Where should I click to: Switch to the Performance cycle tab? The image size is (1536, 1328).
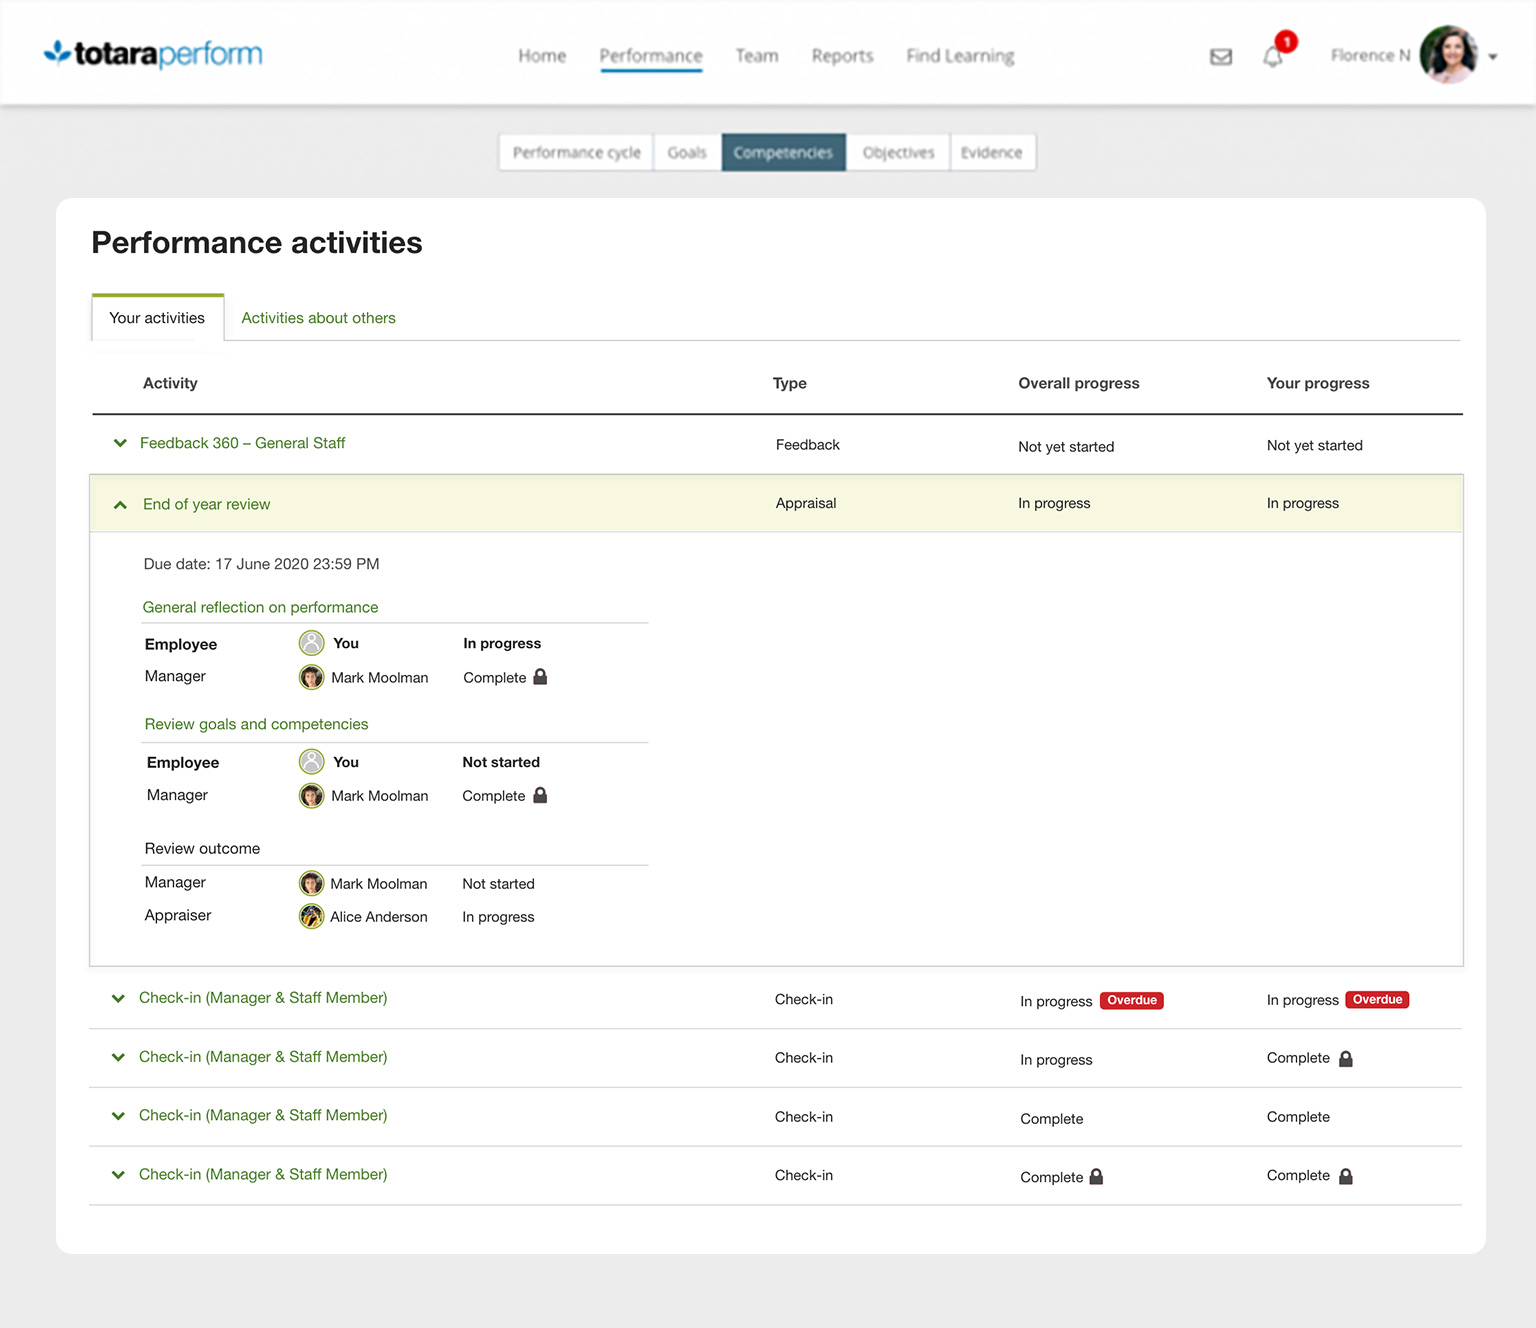coord(577,152)
